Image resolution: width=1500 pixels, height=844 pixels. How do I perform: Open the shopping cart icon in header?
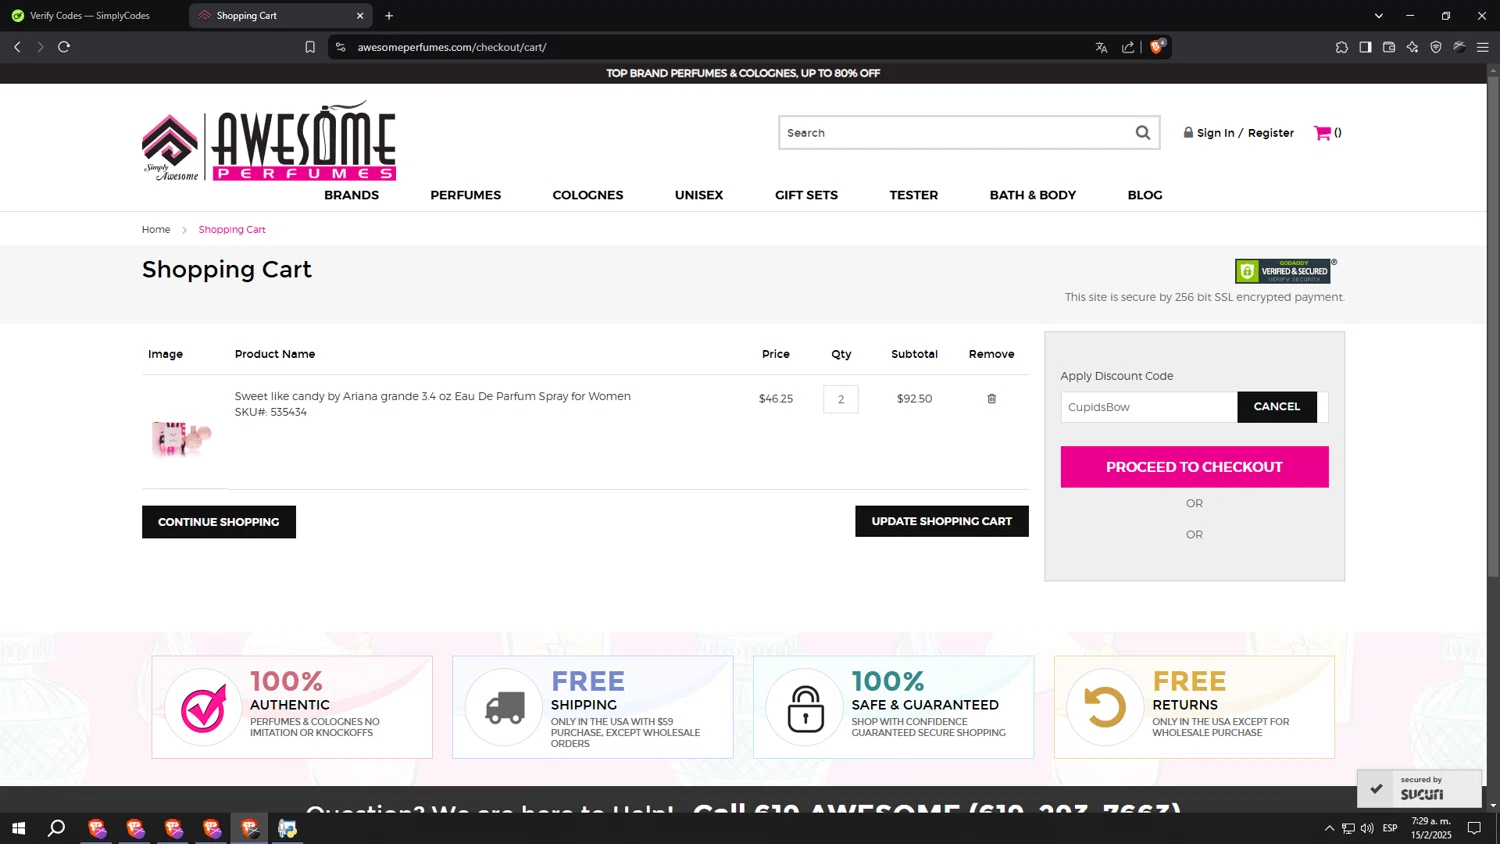(1322, 133)
